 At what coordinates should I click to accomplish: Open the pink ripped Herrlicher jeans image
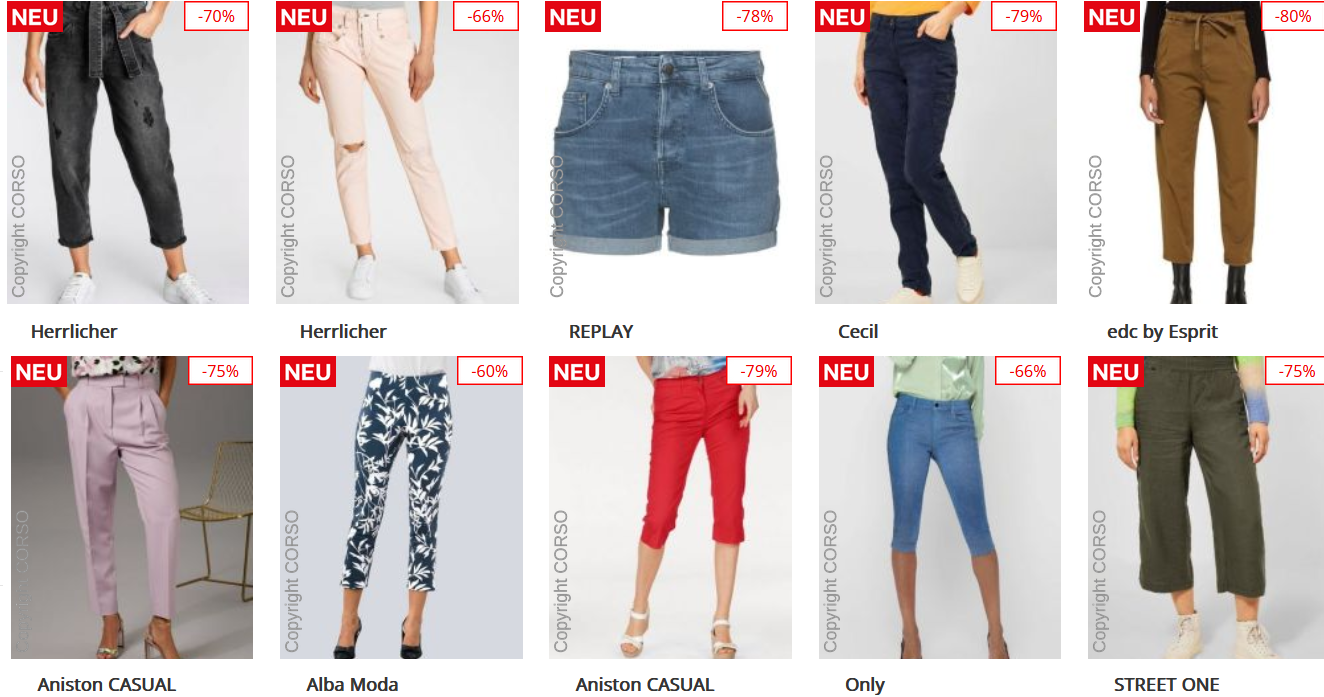tap(397, 152)
